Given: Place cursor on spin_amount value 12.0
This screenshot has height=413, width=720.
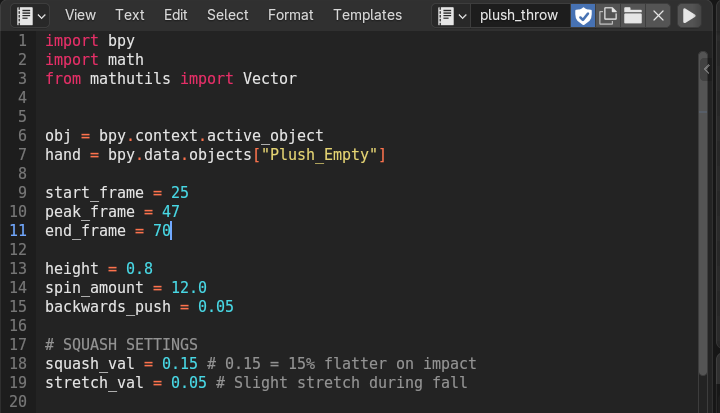Looking at the screenshot, I should coord(188,288).
